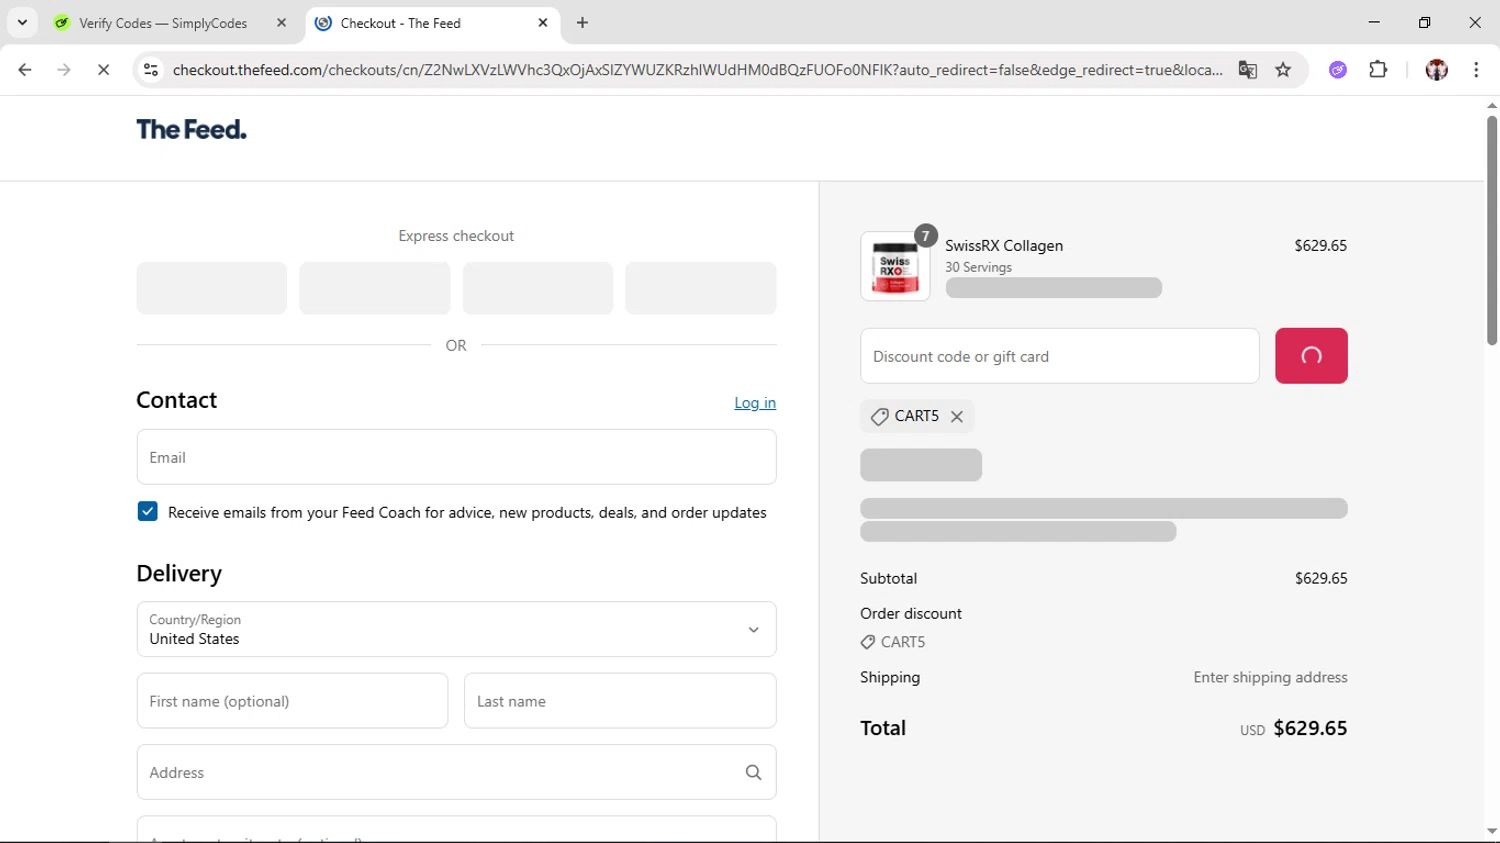
Task: Close the Checkout - The Feed tab
Action: click(x=543, y=23)
